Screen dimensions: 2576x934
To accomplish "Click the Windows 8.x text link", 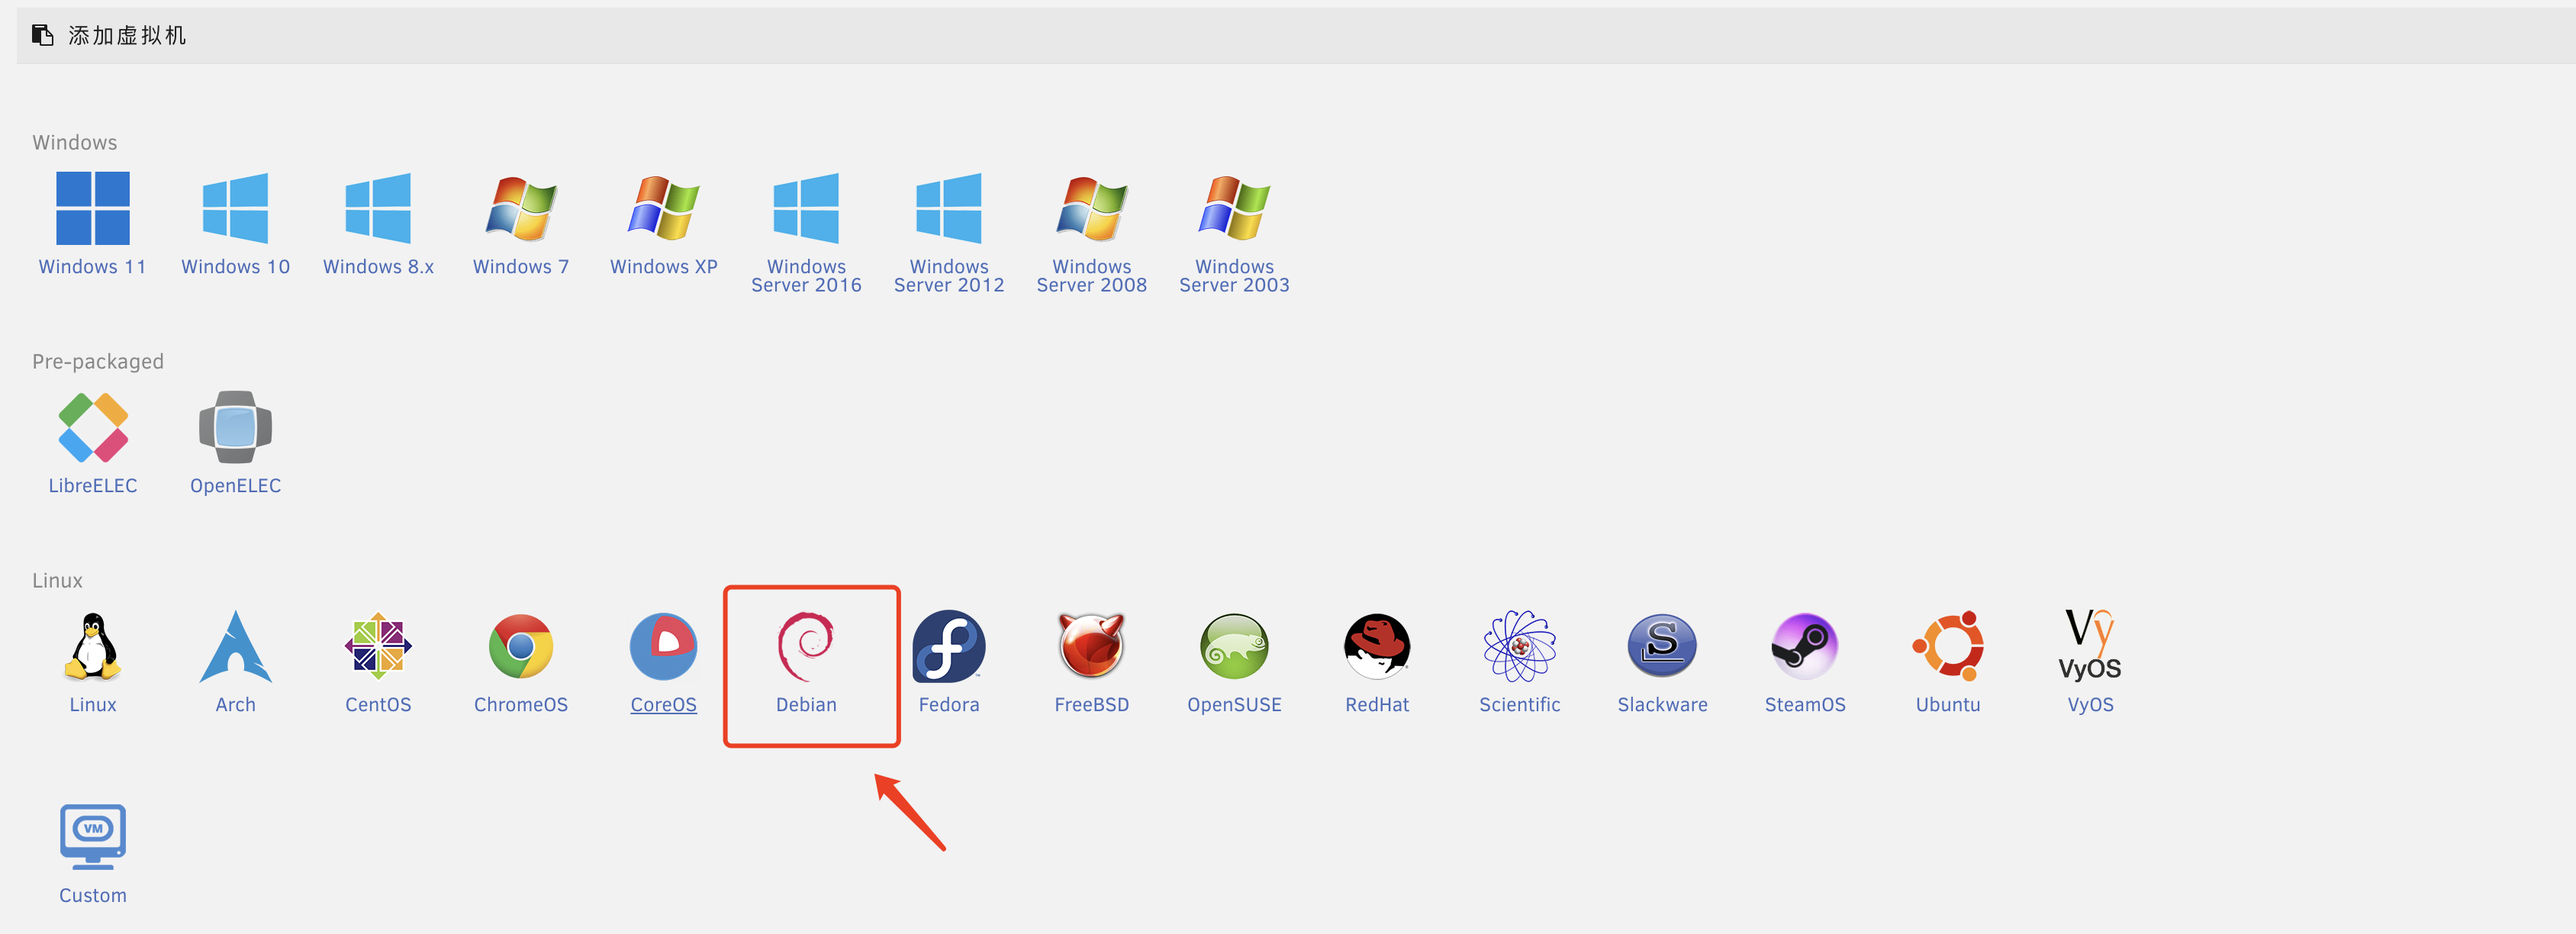I will point(378,267).
